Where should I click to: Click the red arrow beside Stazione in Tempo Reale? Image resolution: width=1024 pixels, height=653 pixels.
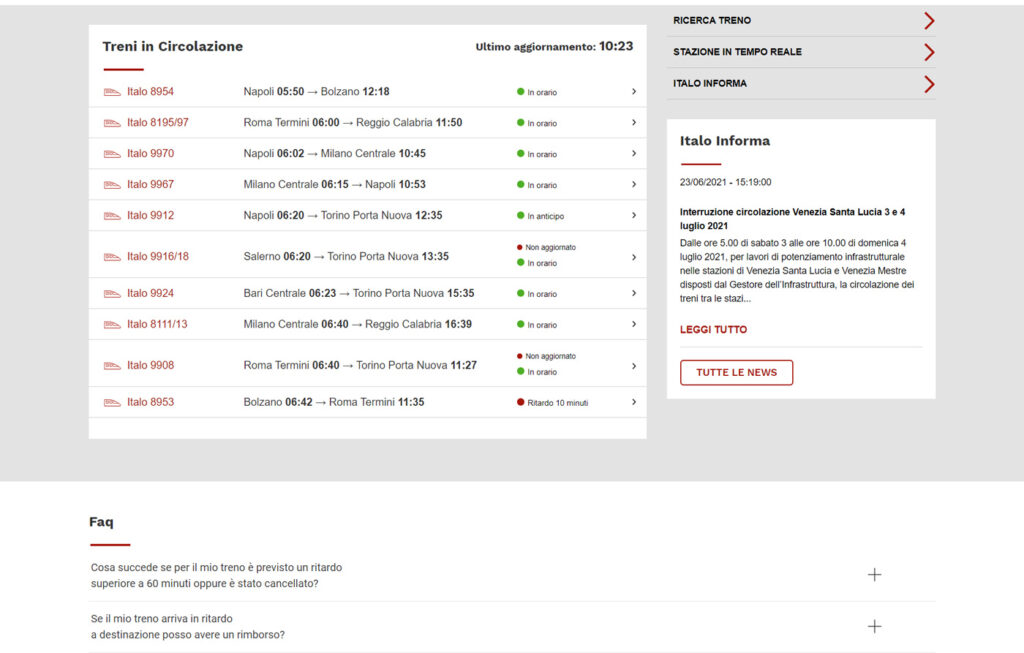(x=929, y=52)
